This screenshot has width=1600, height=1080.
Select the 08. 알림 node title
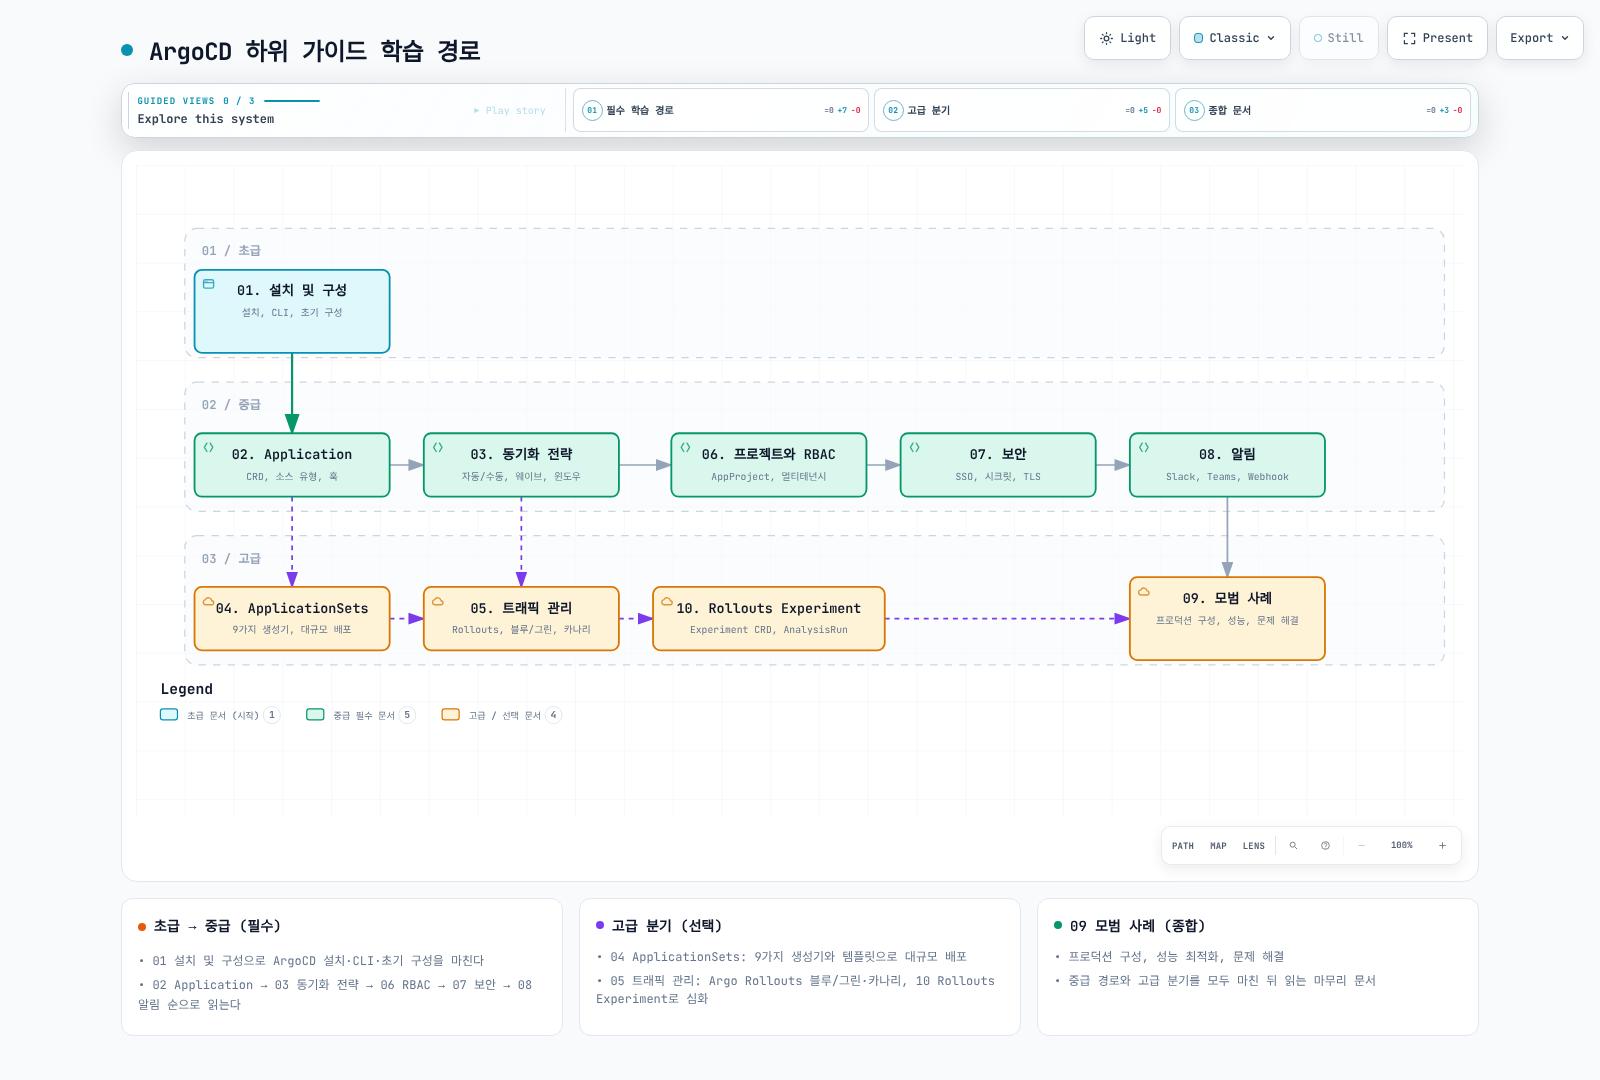pyautogui.click(x=1227, y=454)
